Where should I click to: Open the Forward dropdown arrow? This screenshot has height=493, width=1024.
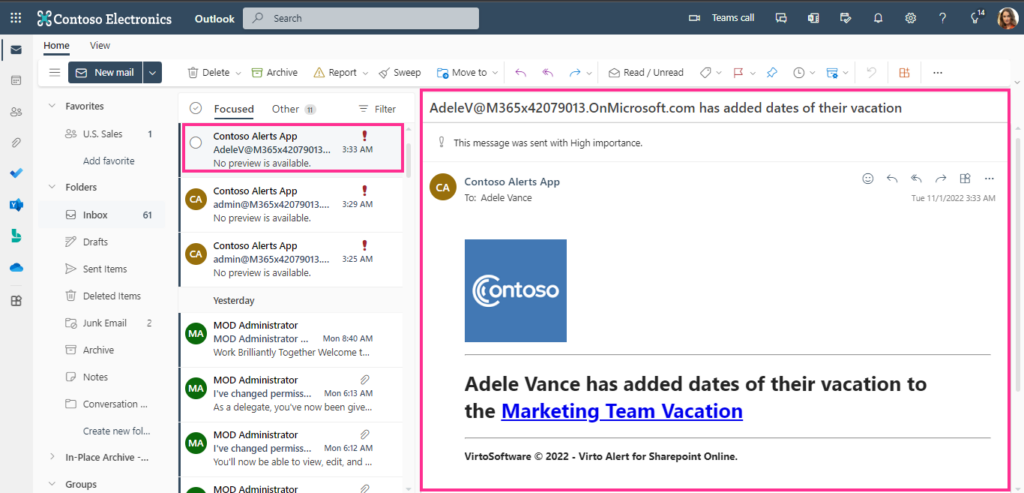590,73
